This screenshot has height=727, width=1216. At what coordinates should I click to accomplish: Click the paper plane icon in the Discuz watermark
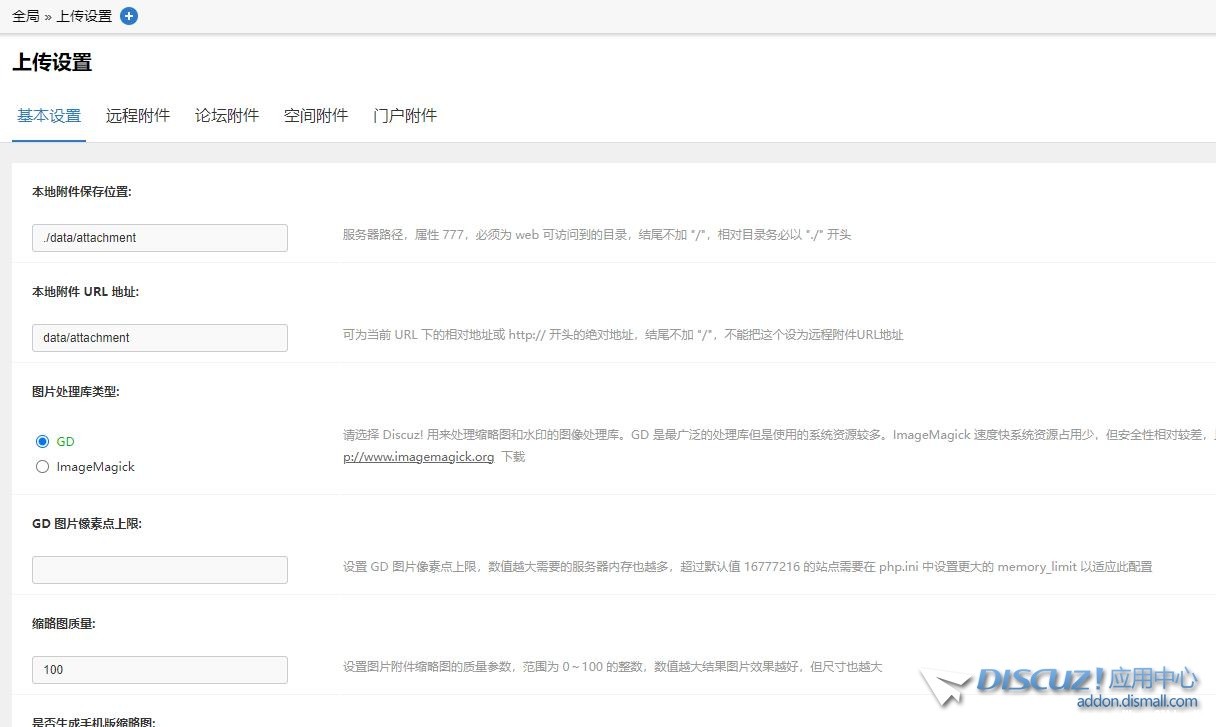[x=944, y=688]
